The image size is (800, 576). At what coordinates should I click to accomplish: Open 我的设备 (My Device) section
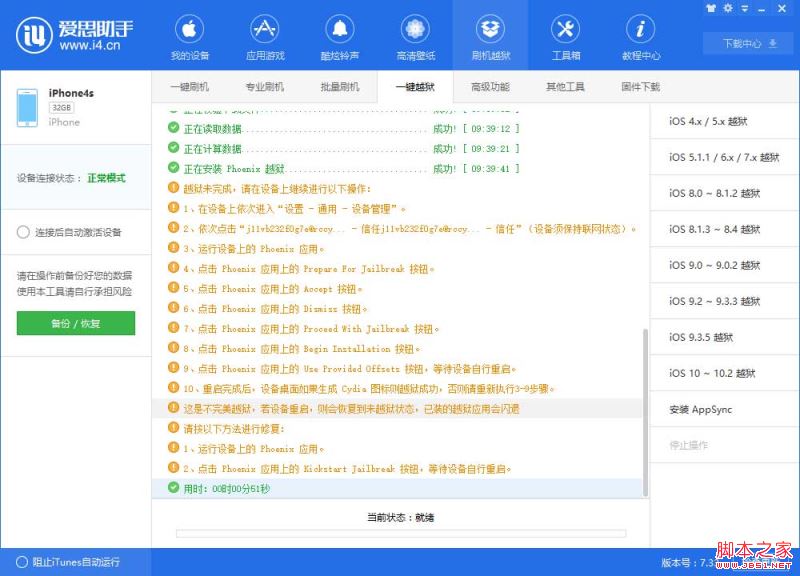tap(189, 37)
